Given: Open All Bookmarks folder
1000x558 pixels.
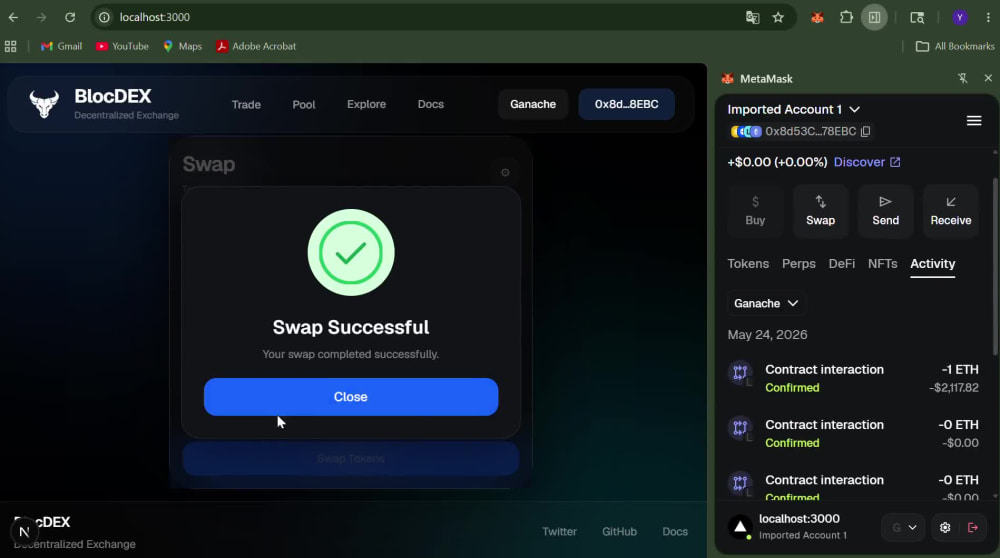Looking at the screenshot, I should point(955,46).
